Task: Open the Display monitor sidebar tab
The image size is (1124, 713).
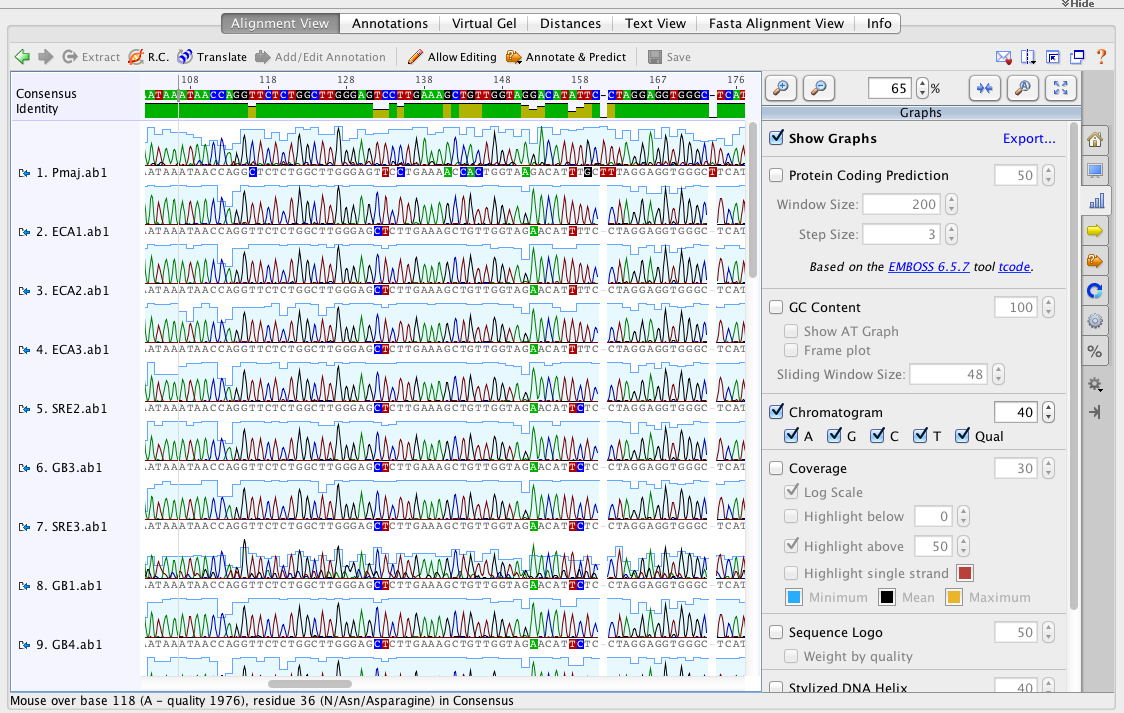Action: [x=1095, y=170]
